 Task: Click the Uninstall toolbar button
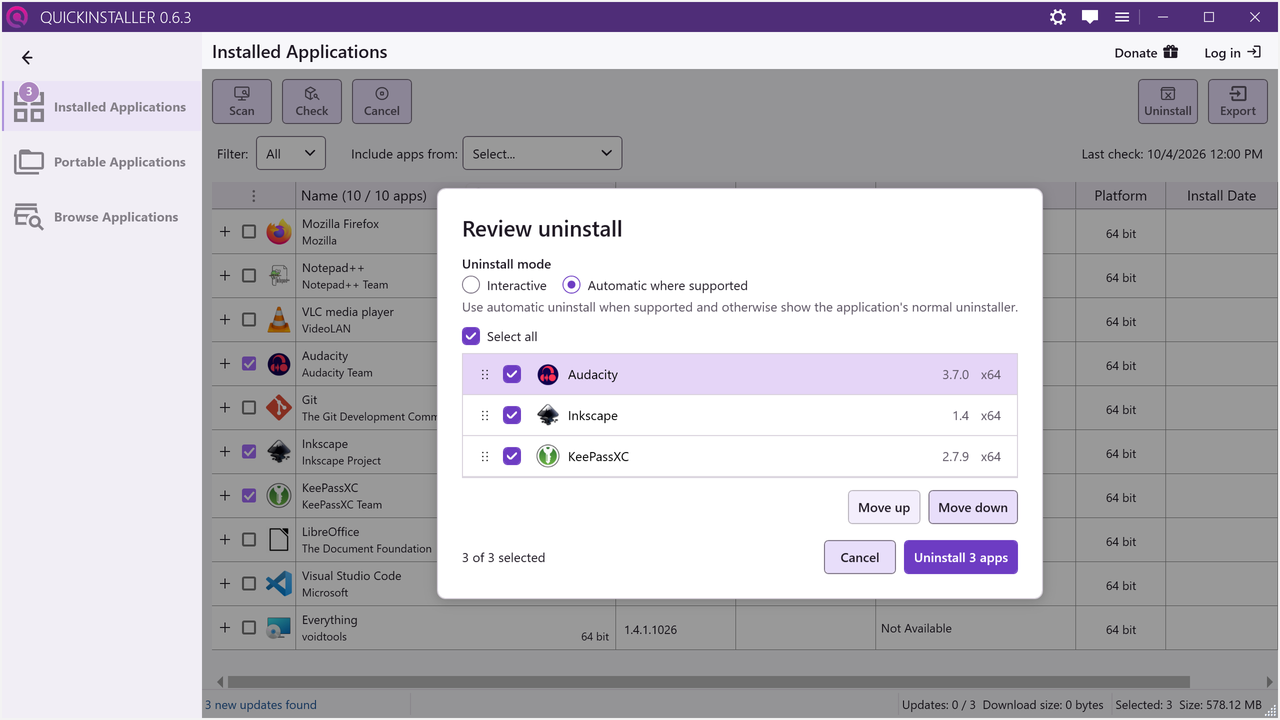pyautogui.click(x=1168, y=102)
